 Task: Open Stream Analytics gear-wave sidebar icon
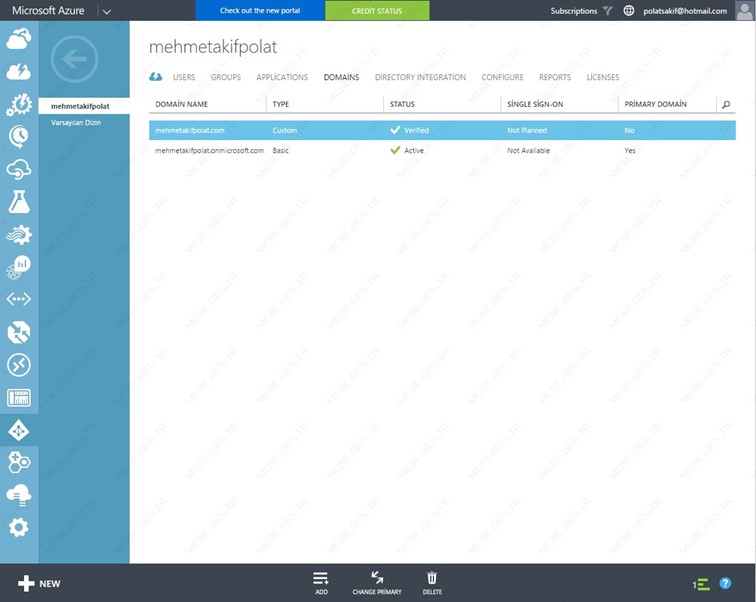[19, 235]
